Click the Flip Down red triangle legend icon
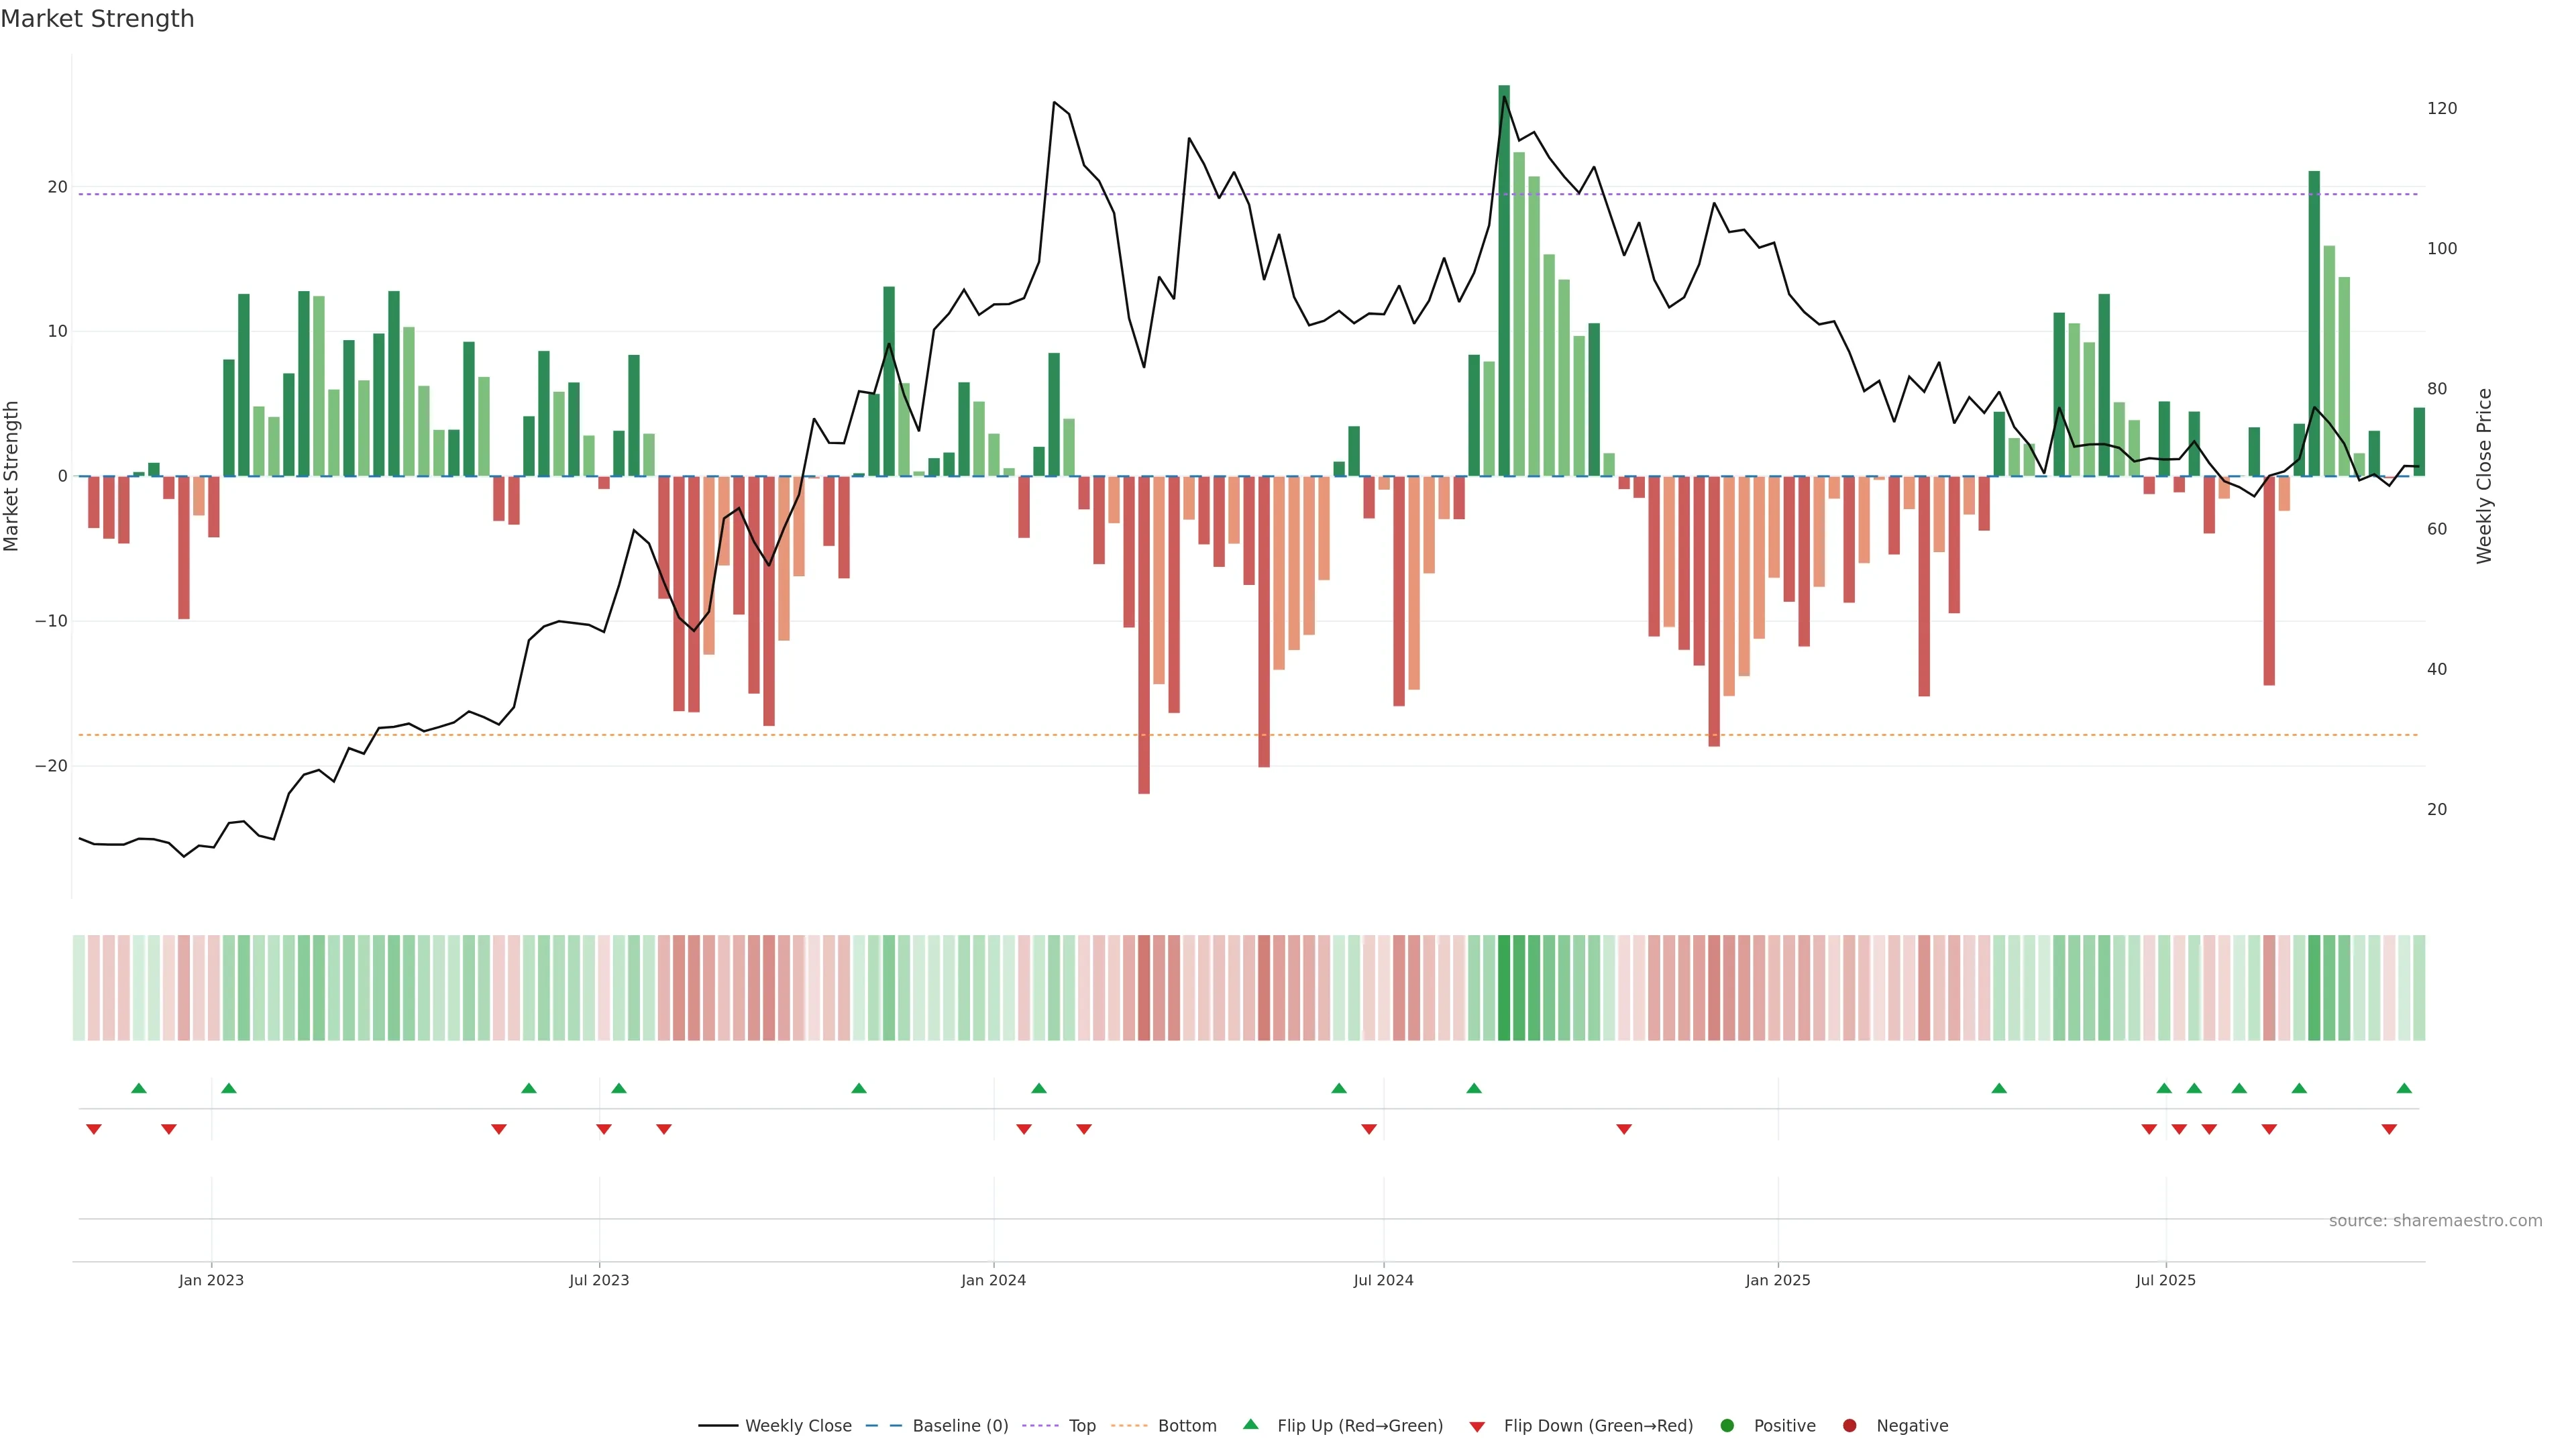2576x1449 pixels. point(1476,1426)
